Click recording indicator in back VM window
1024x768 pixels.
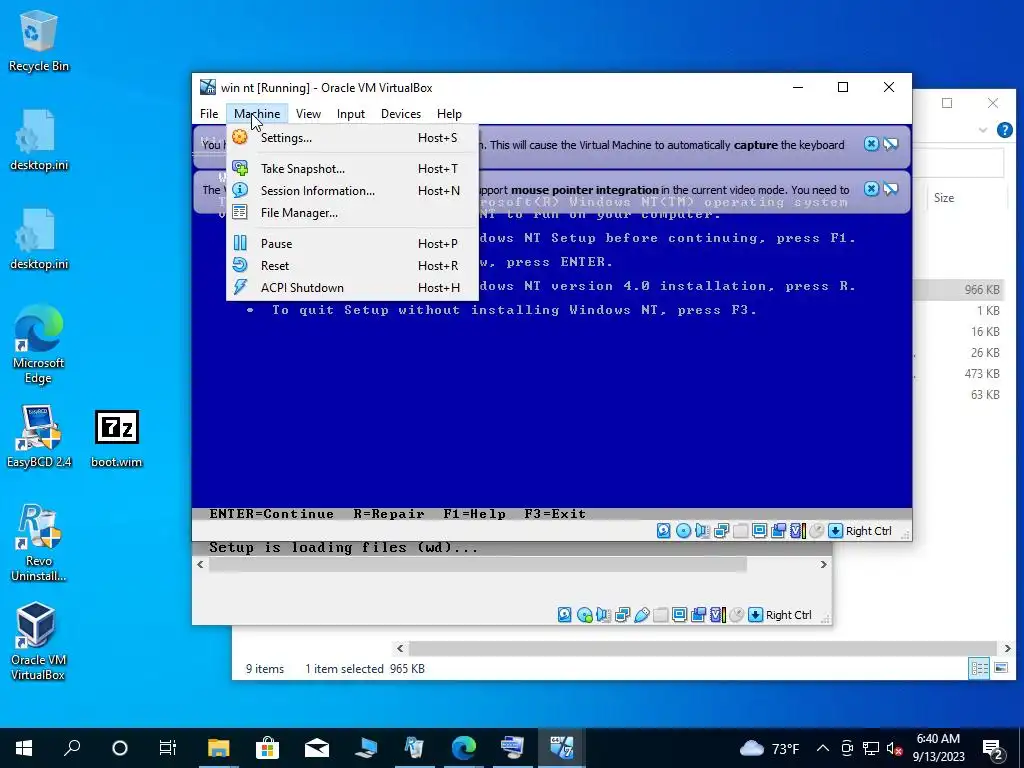[698, 615]
